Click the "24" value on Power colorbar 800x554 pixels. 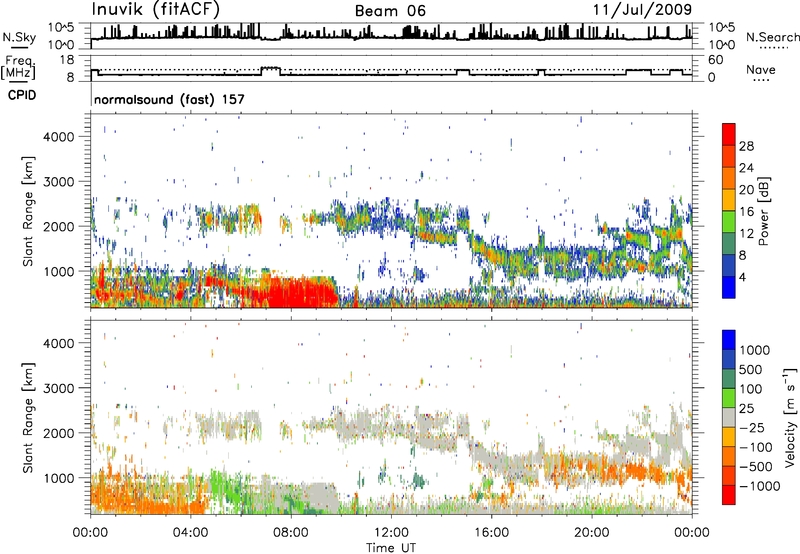(746, 168)
